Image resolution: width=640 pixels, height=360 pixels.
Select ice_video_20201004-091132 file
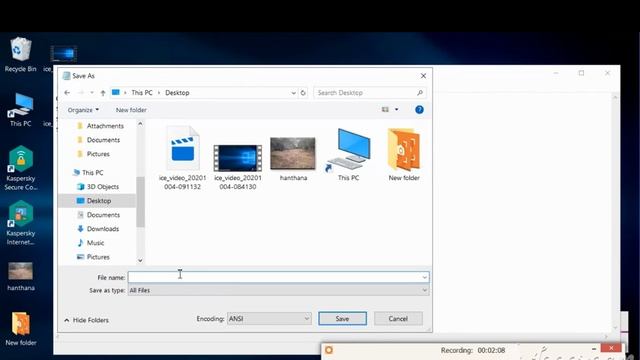(182, 158)
